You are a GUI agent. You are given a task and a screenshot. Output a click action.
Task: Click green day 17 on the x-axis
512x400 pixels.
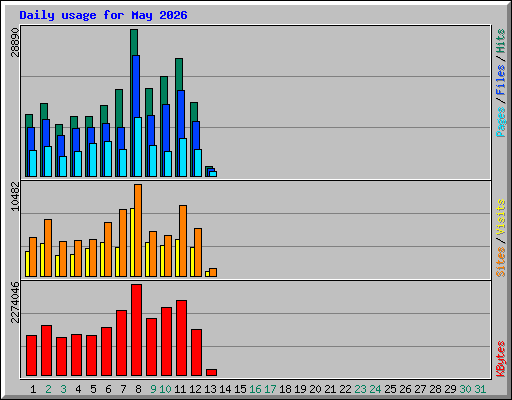click(270, 389)
